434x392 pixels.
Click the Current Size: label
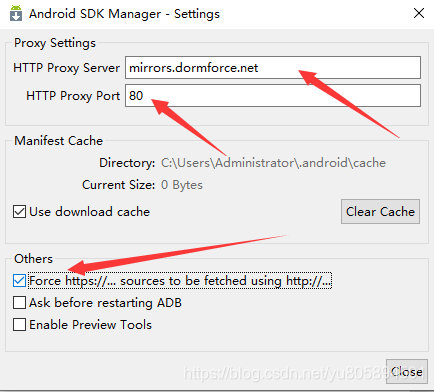pyautogui.click(x=119, y=185)
